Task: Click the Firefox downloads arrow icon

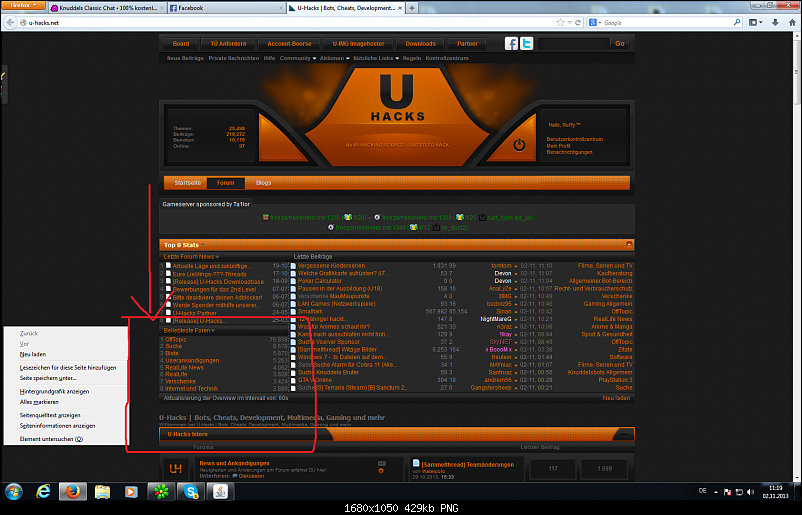Action: click(775, 23)
